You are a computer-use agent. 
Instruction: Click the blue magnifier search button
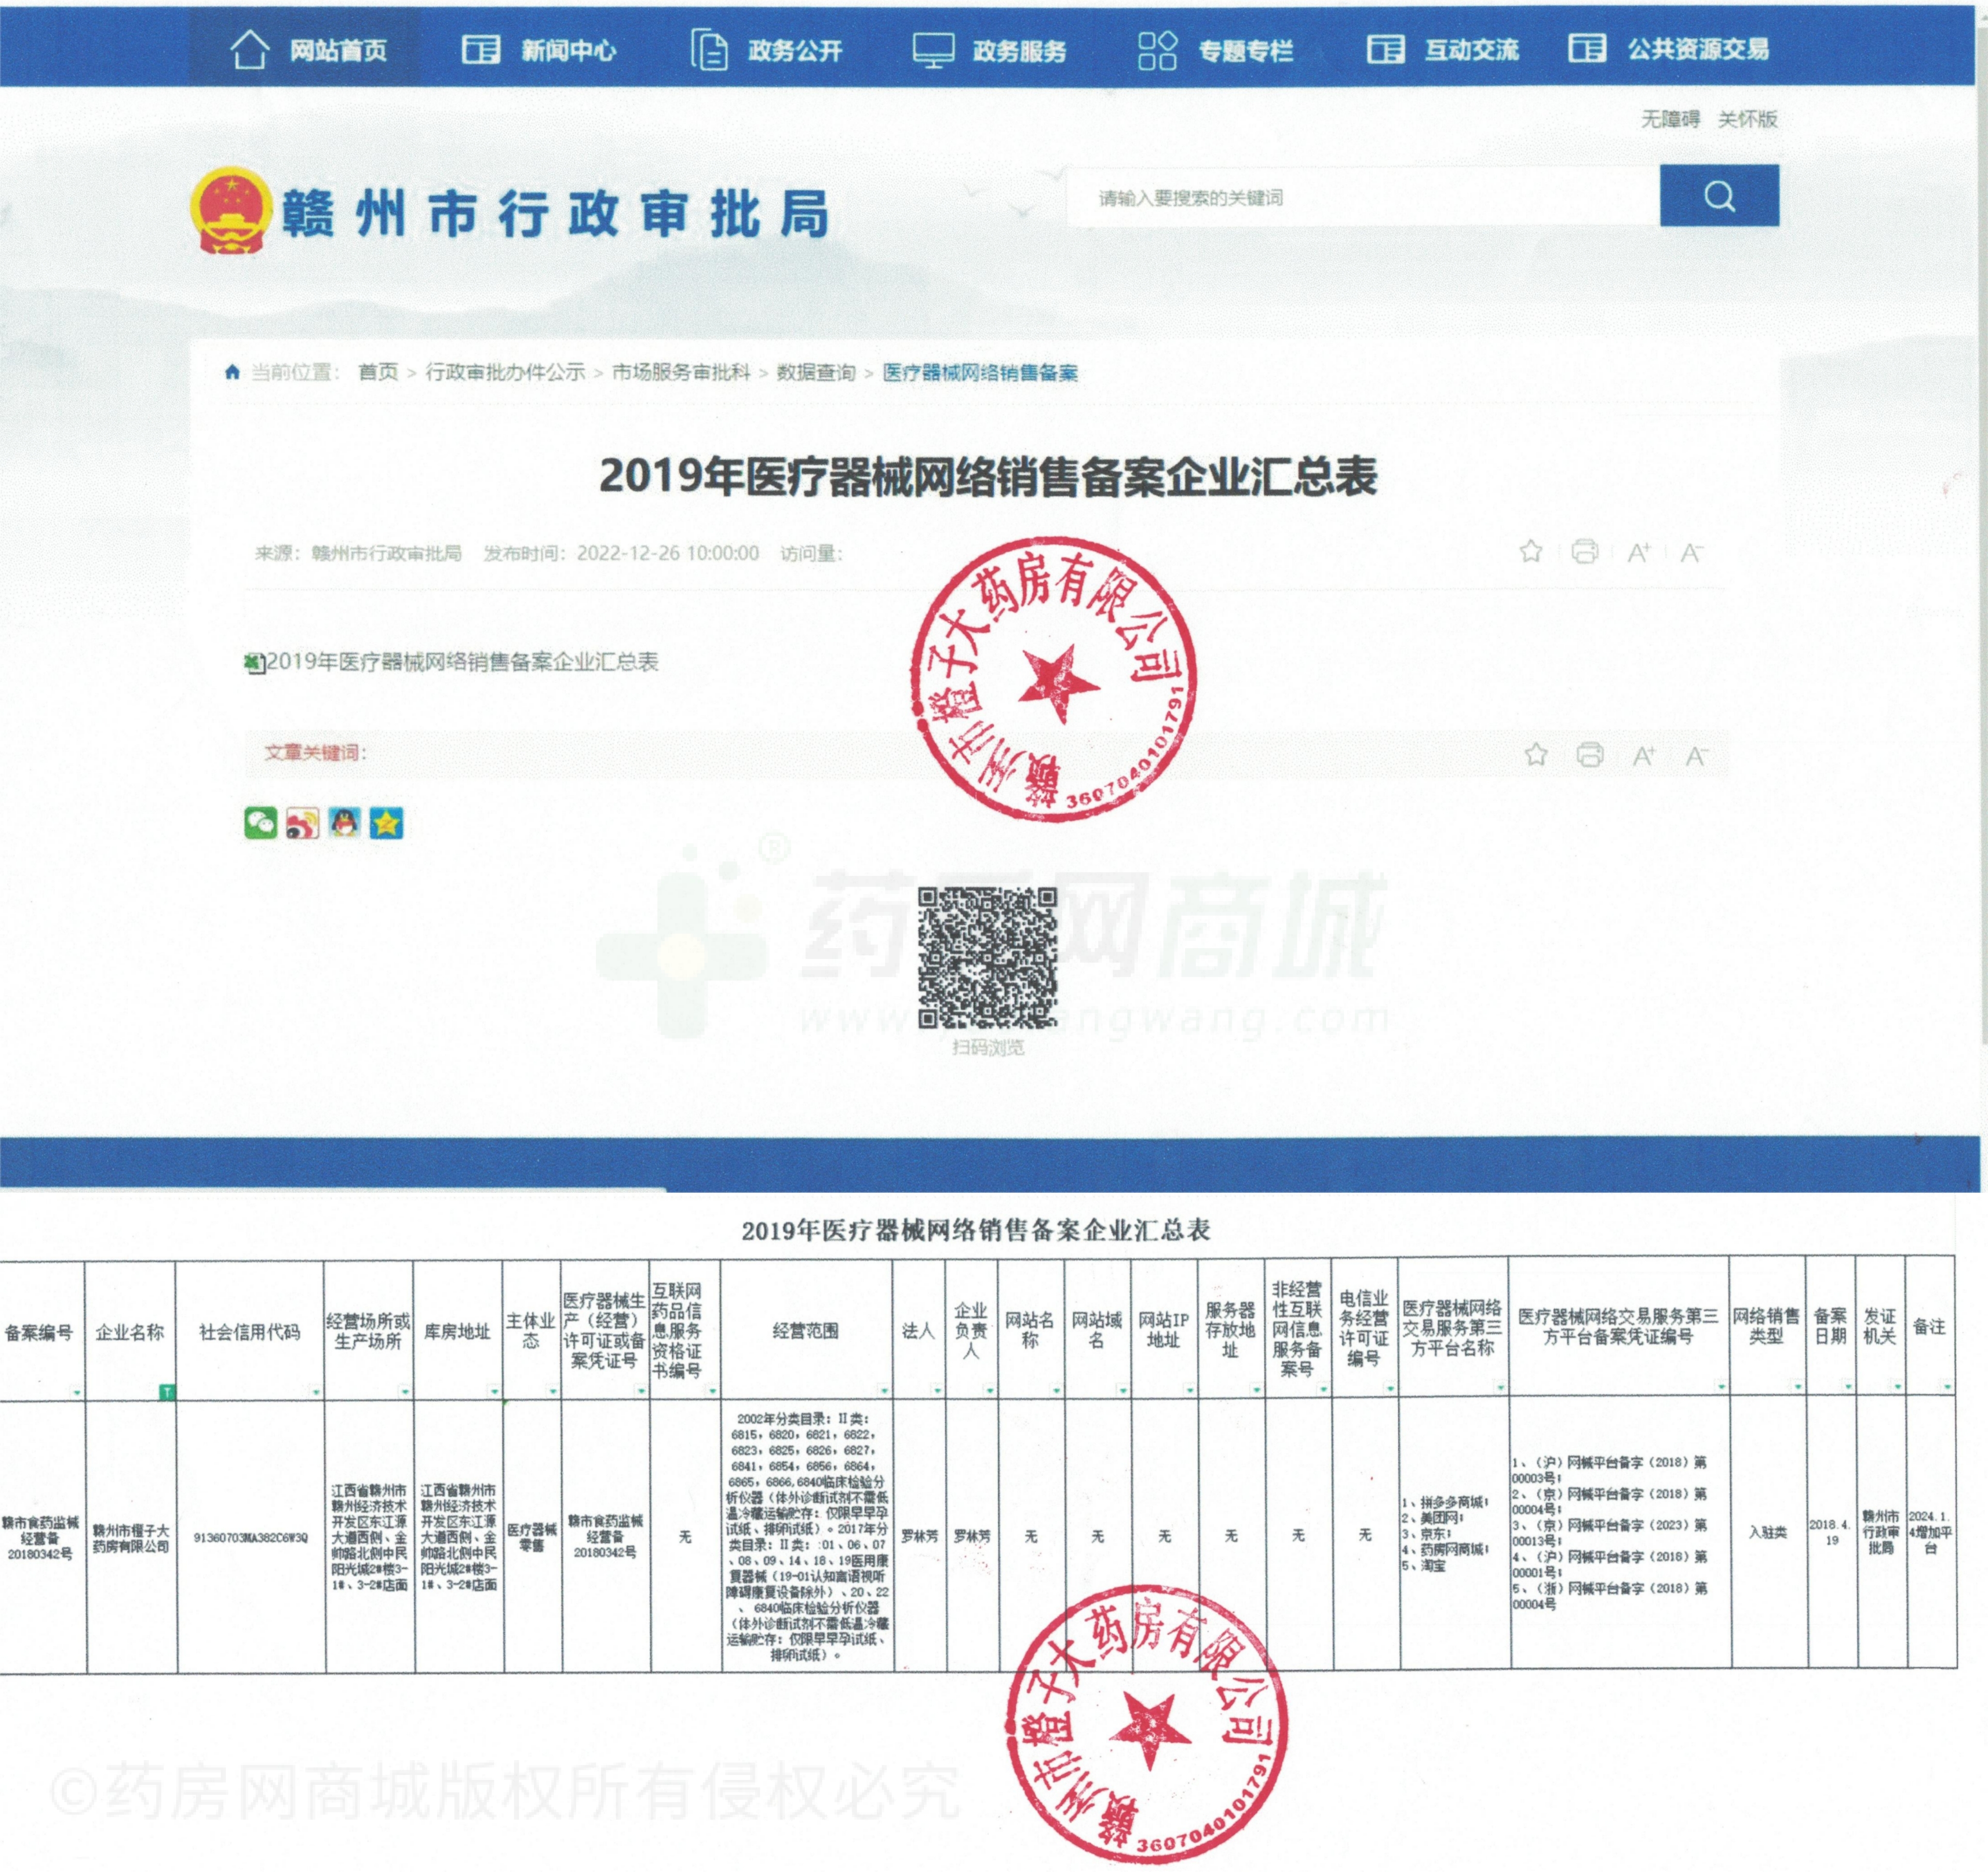pyautogui.click(x=1719, y=196)
